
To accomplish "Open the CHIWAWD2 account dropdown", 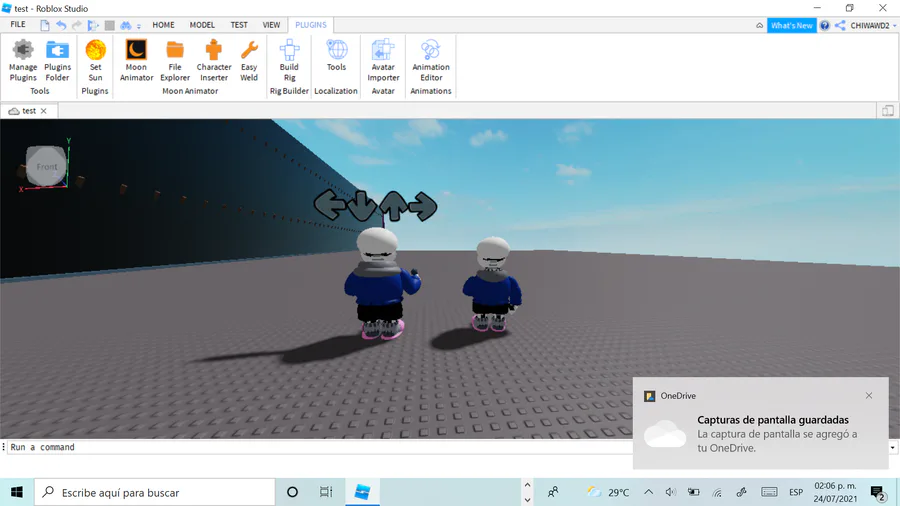I will click(873, 25).
